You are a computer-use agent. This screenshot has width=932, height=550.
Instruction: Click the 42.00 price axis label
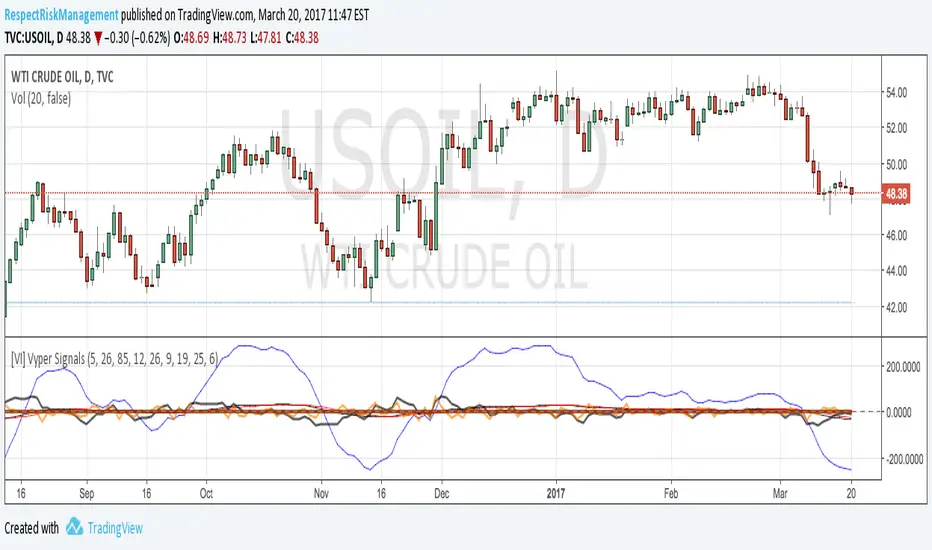[896, 307]
